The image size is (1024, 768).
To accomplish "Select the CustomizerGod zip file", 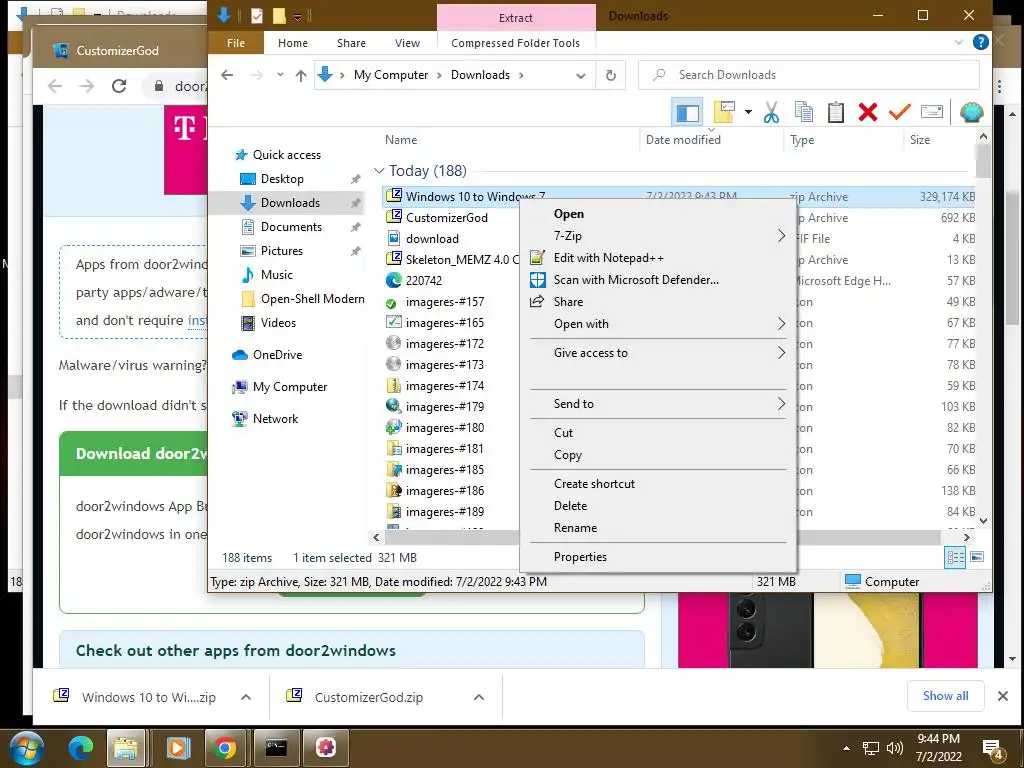I will pyautogui.click(x=447, y=218).
